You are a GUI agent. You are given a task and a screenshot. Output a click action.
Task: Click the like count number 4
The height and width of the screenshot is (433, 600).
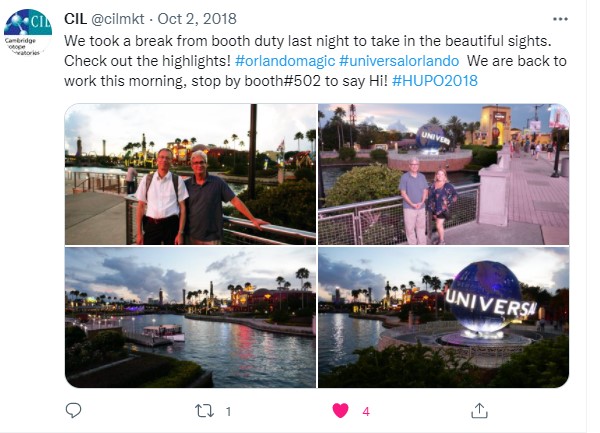[366, 412]
